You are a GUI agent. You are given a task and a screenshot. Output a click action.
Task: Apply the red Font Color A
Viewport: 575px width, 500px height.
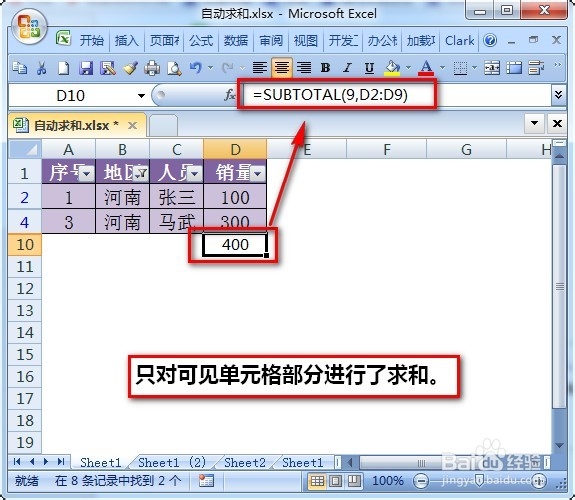pyautogui.click(x=426, y=68)
